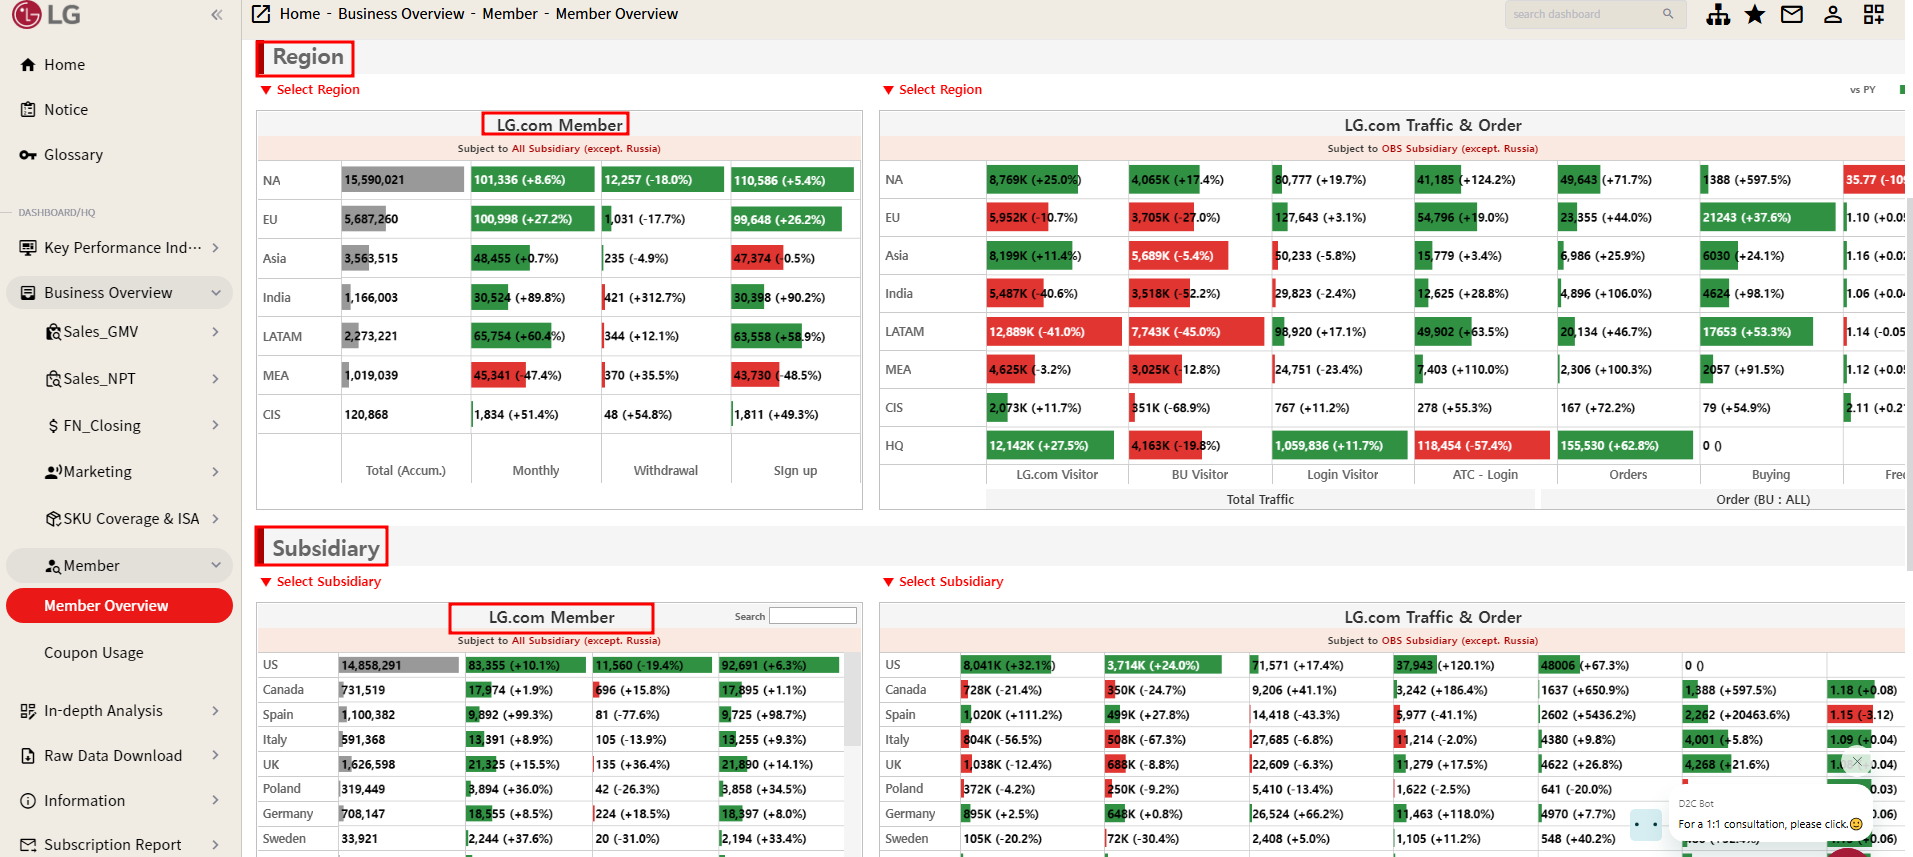1913x857 pixels.
Task: Open the sitemap hierarchy icon
Action: [x=1718, y=15]
